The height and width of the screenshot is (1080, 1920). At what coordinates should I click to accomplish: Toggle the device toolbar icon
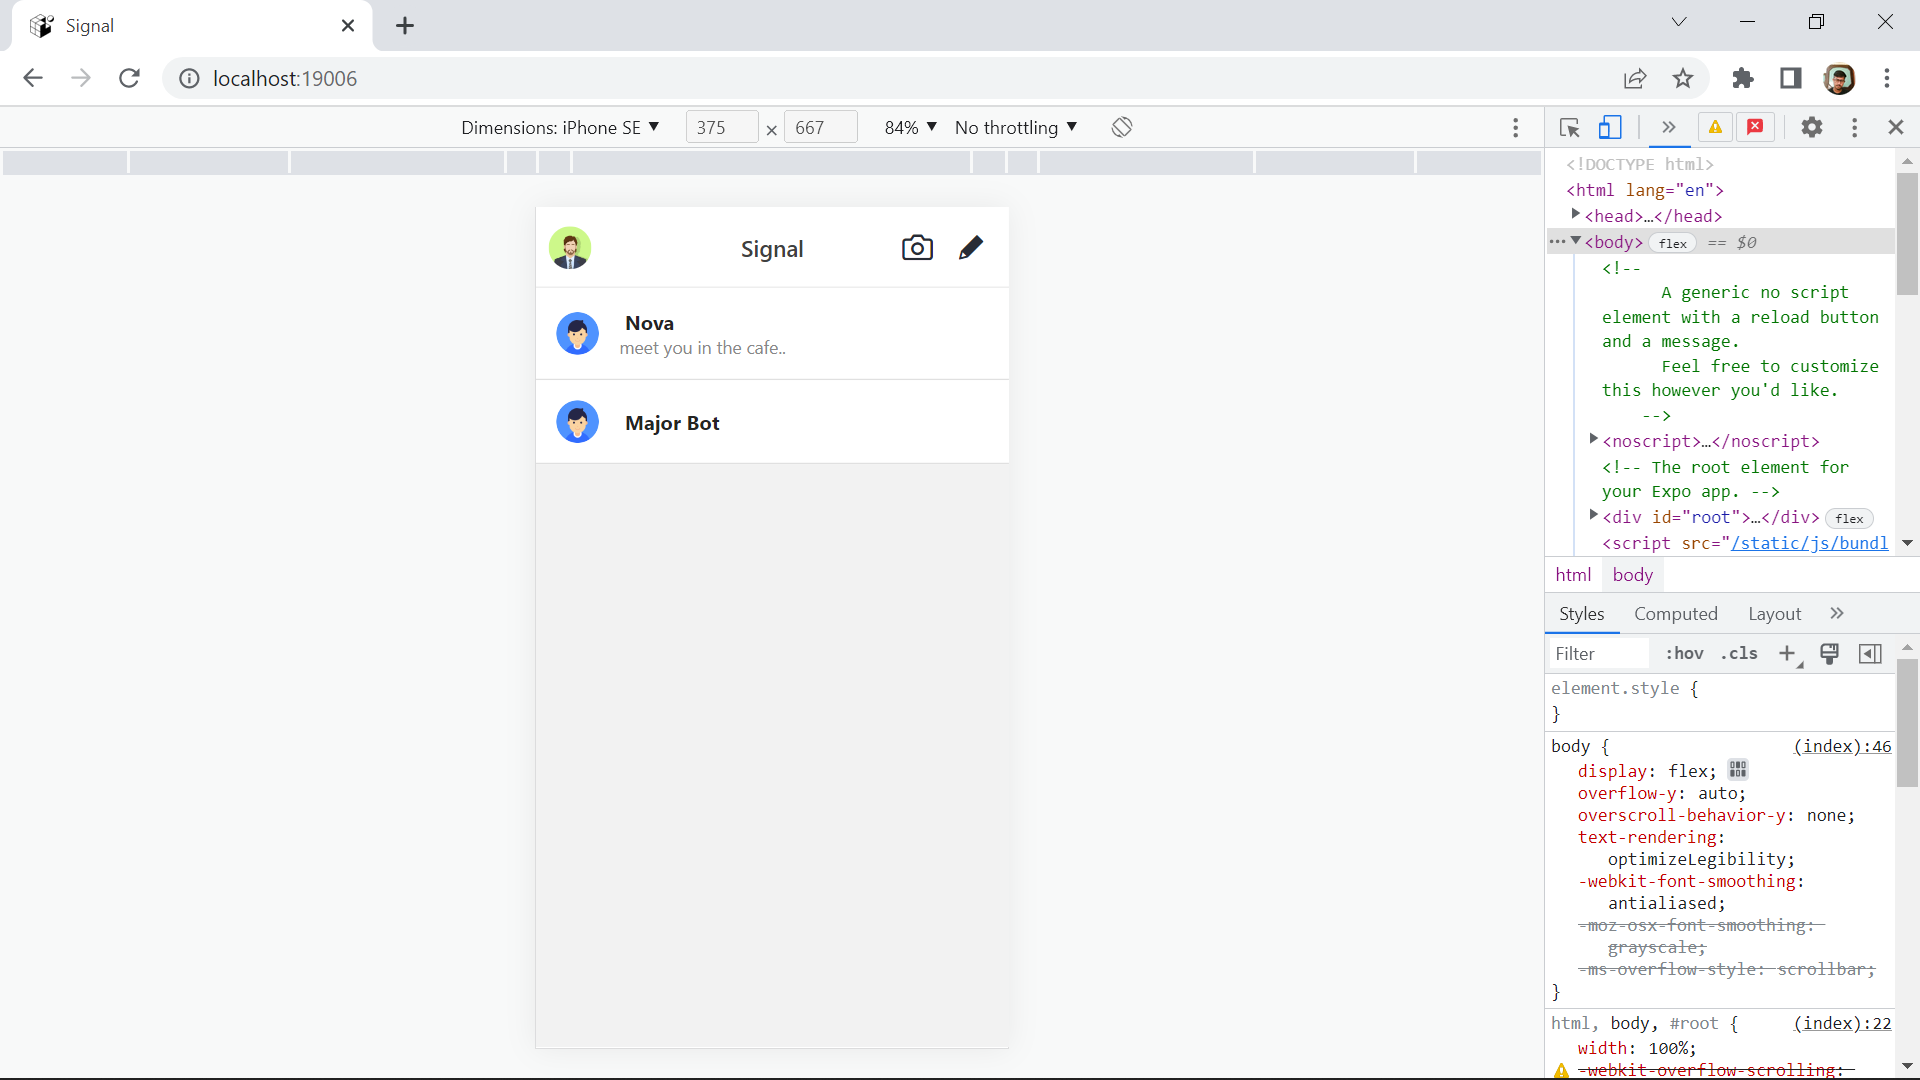1610,127
